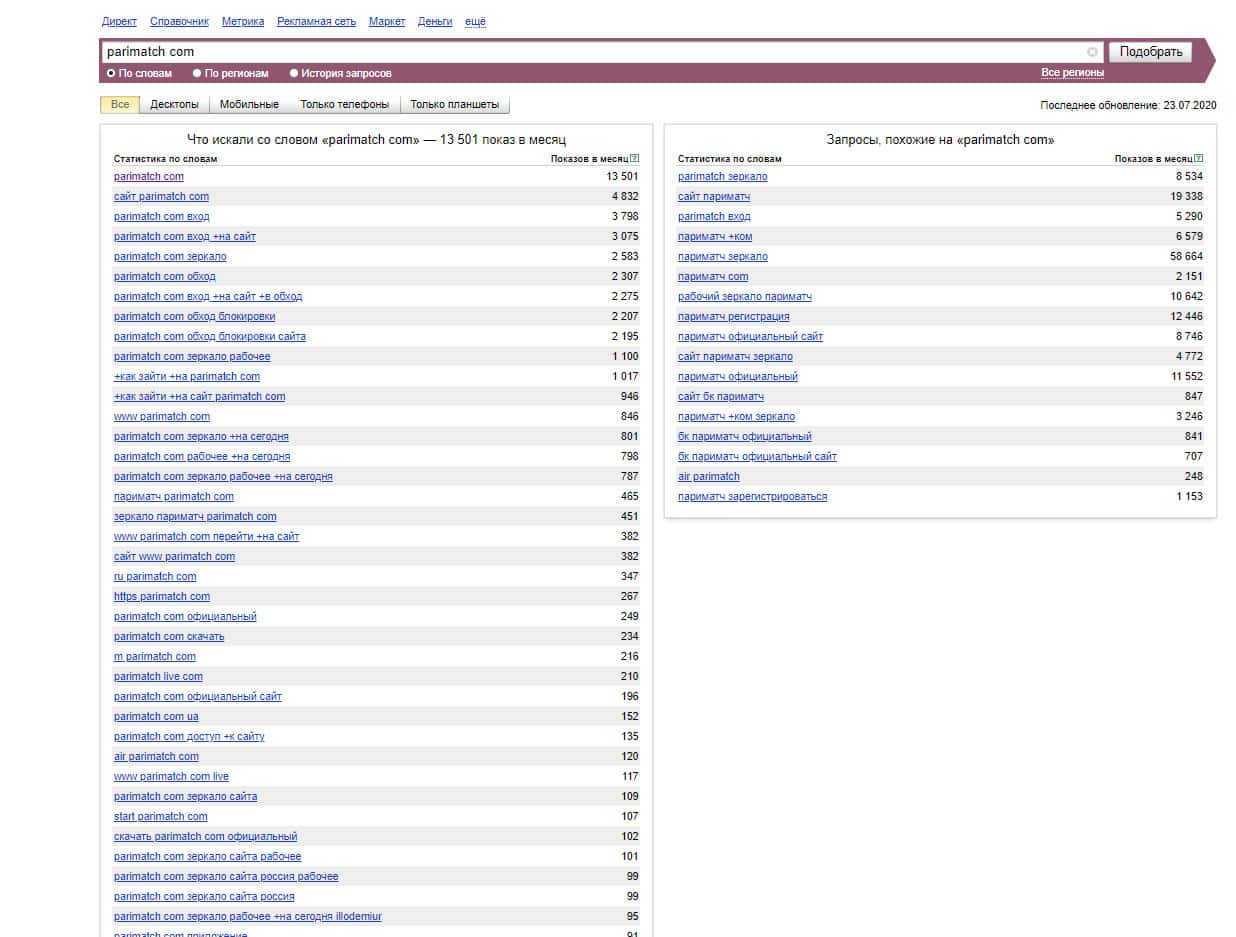Select the 'Мобильные' device tab
Image resolution: width=1236 pixels, height=937 pixels.
pos(249,105)
